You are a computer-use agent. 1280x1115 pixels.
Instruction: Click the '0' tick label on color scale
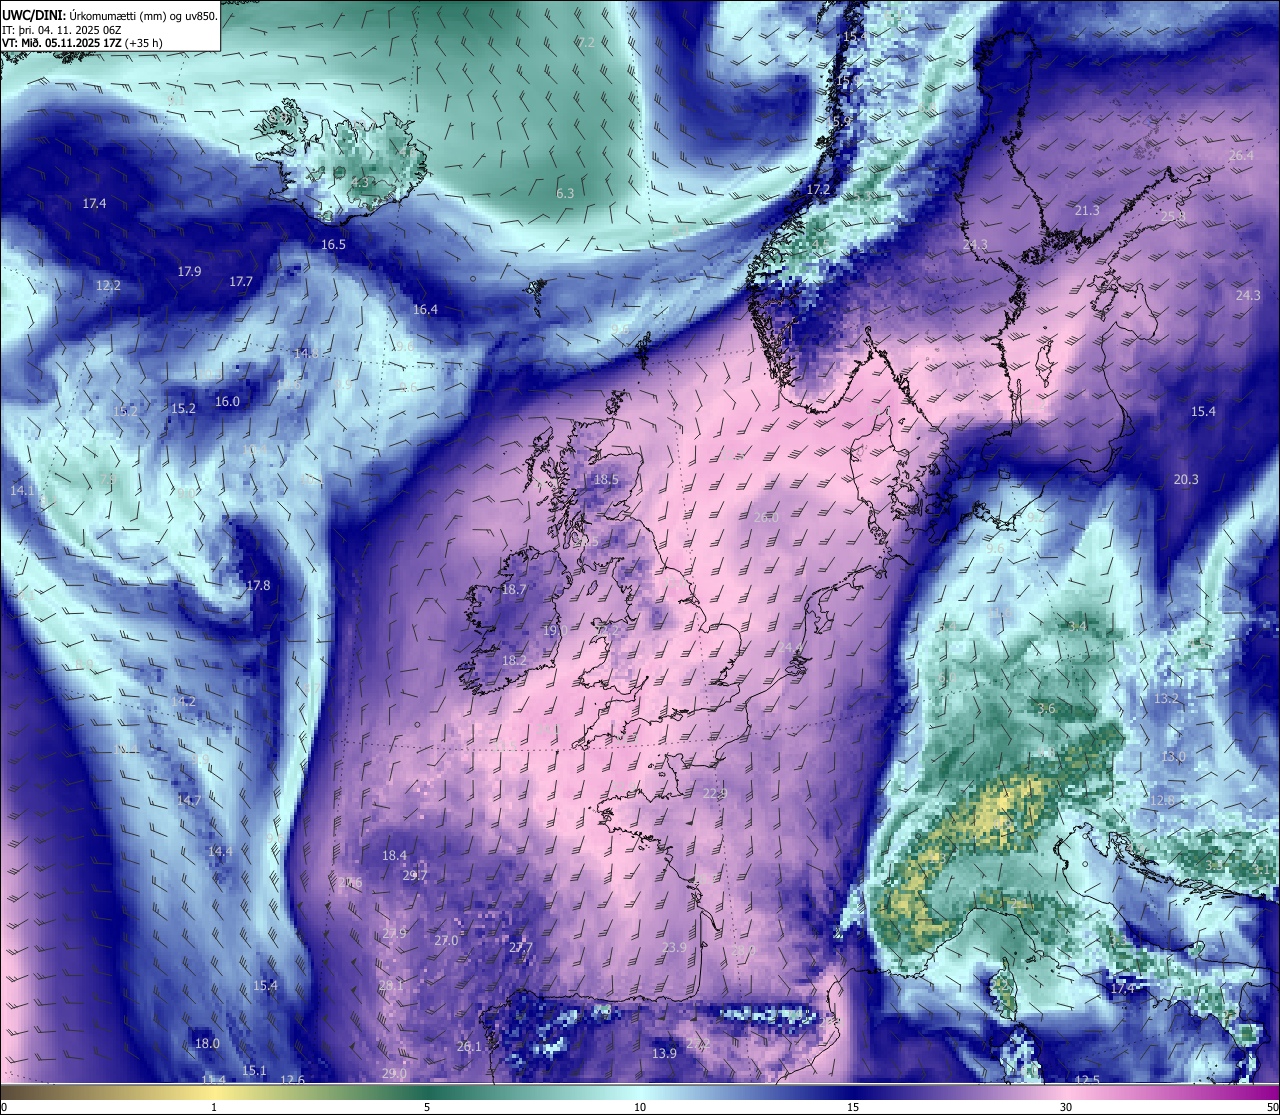tap(4, 1107)
